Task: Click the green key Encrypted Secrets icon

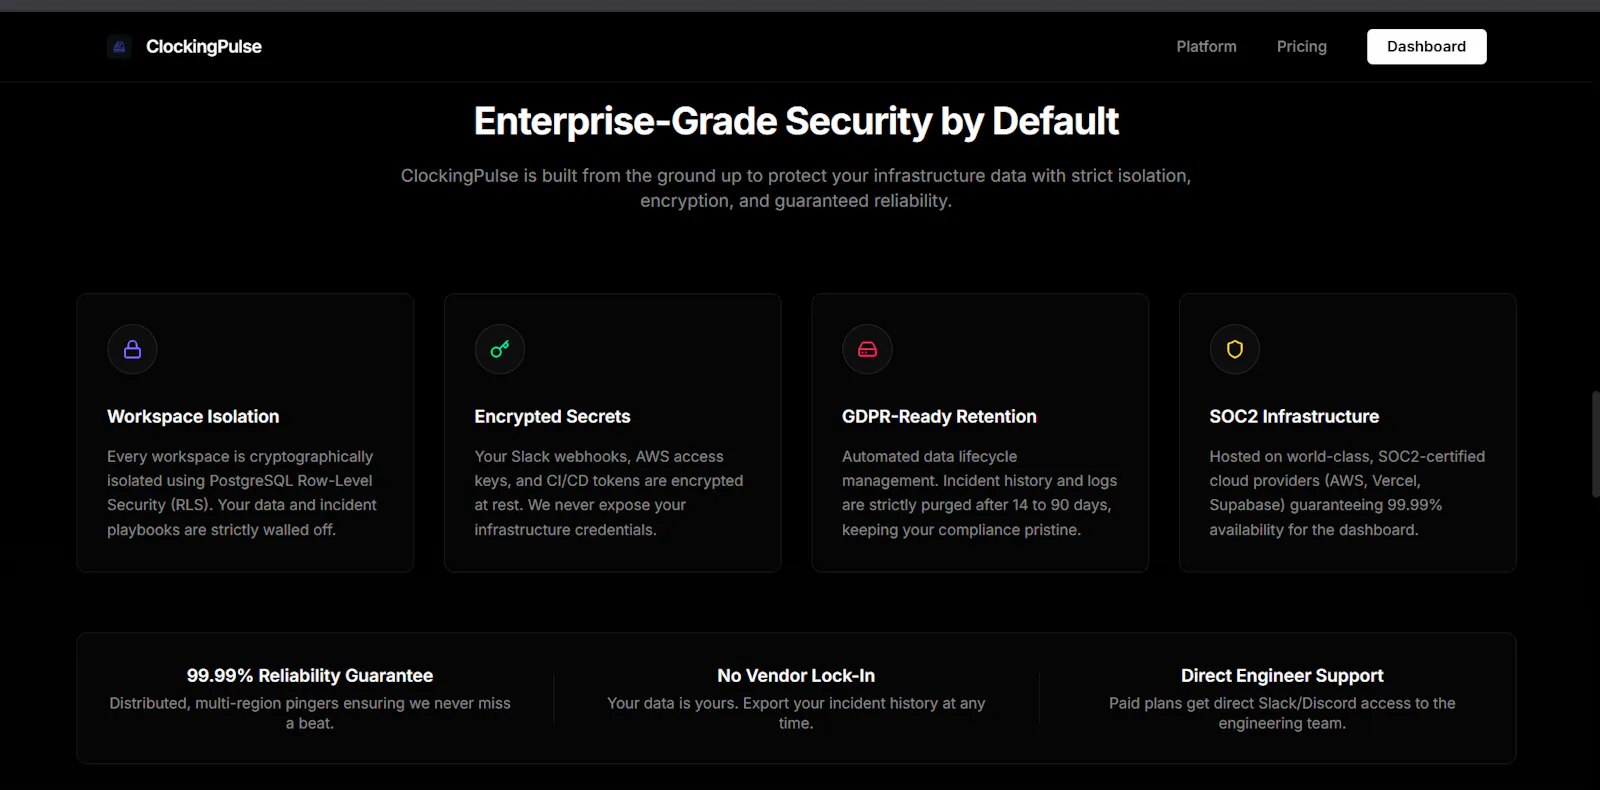Action: 500,349
